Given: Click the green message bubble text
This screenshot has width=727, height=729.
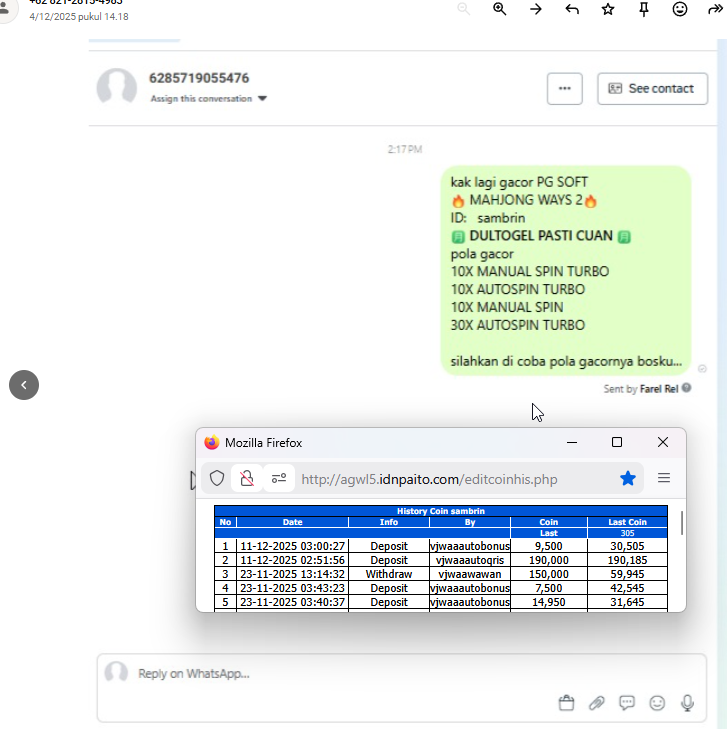Looking at the screenshot, I should coord(566,271).
